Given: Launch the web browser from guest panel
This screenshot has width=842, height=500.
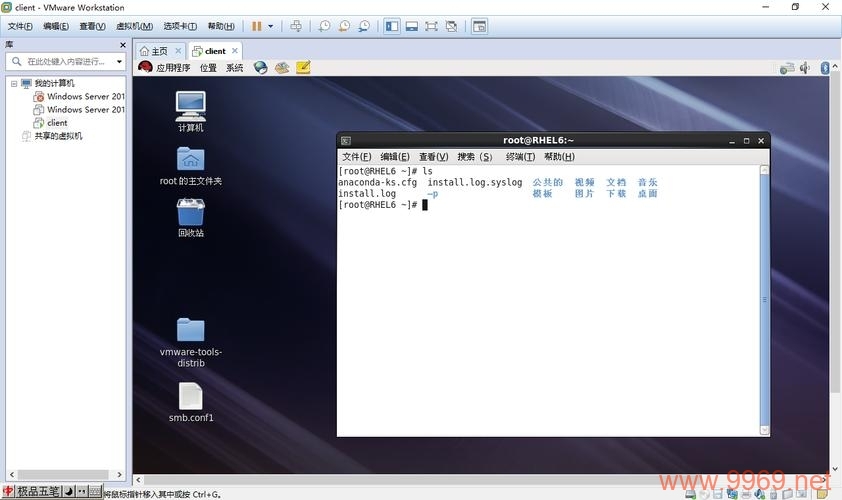Looking at the screenshot, I should 260,67.
